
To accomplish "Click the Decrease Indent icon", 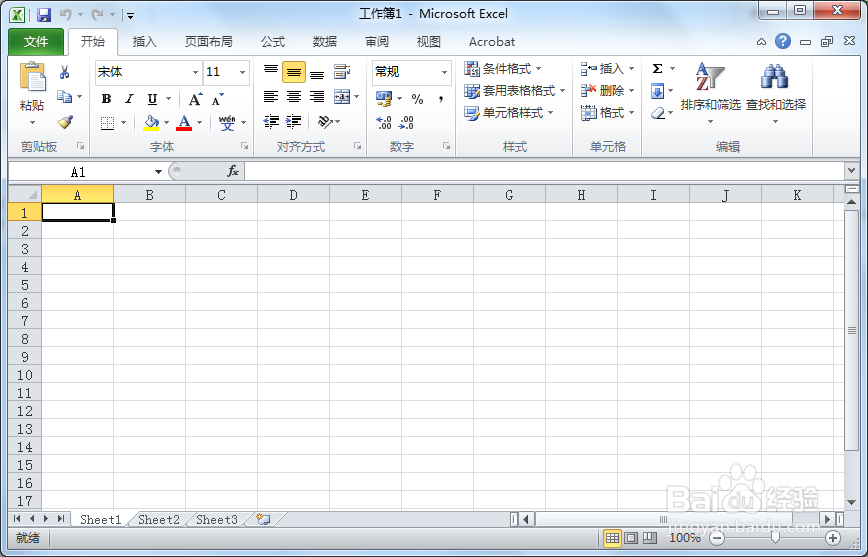I will [x=271, y=122].
